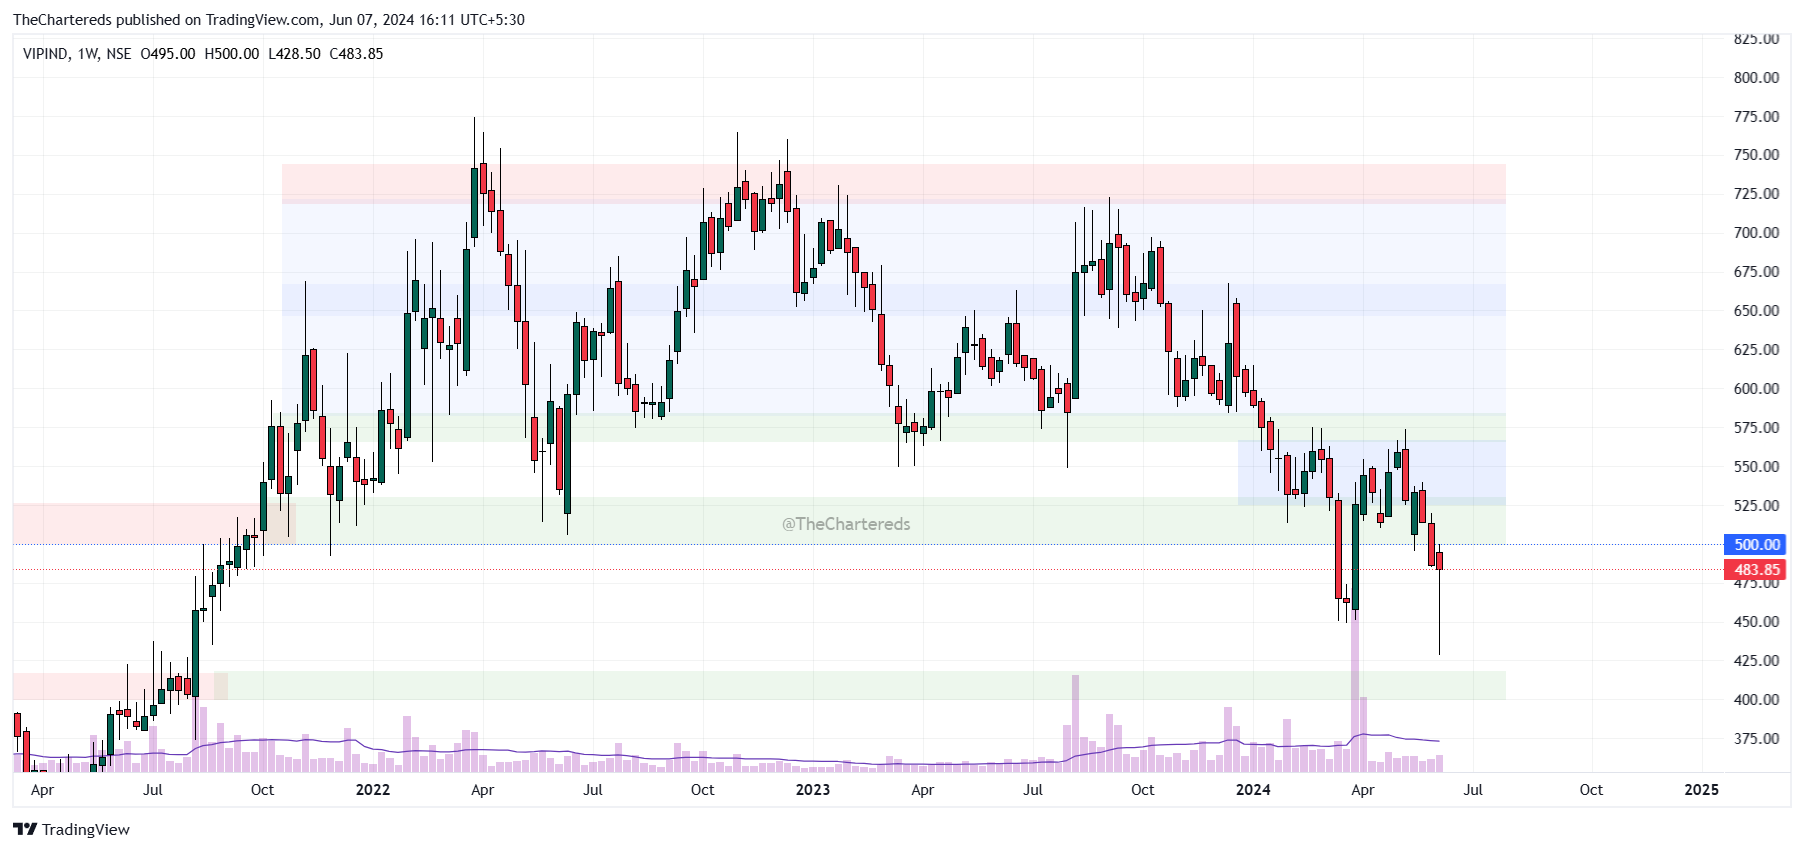Click the 2022 year label on time axis
This screenshot has height=851, width=1804.
tap(373, 790)
